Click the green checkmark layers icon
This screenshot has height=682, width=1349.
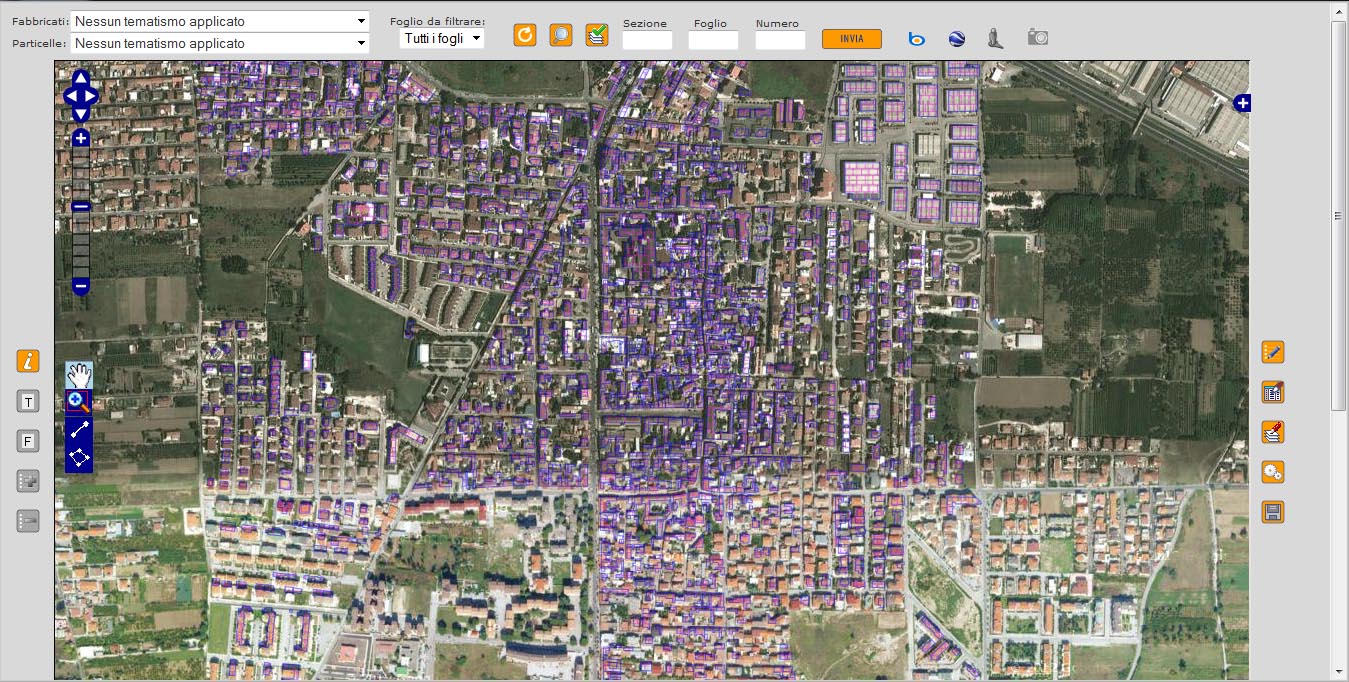597,36
